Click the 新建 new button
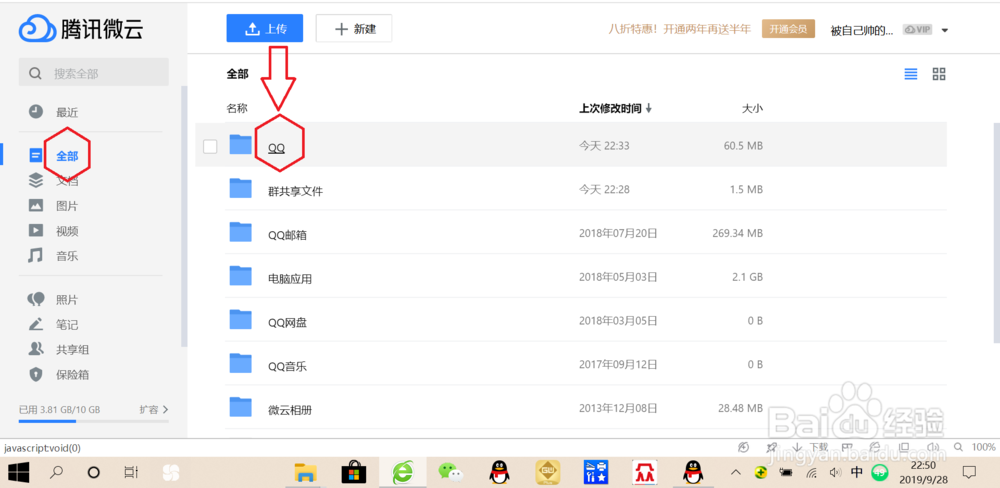Viewport: 1000px width, 488px height. pos(354,28)
